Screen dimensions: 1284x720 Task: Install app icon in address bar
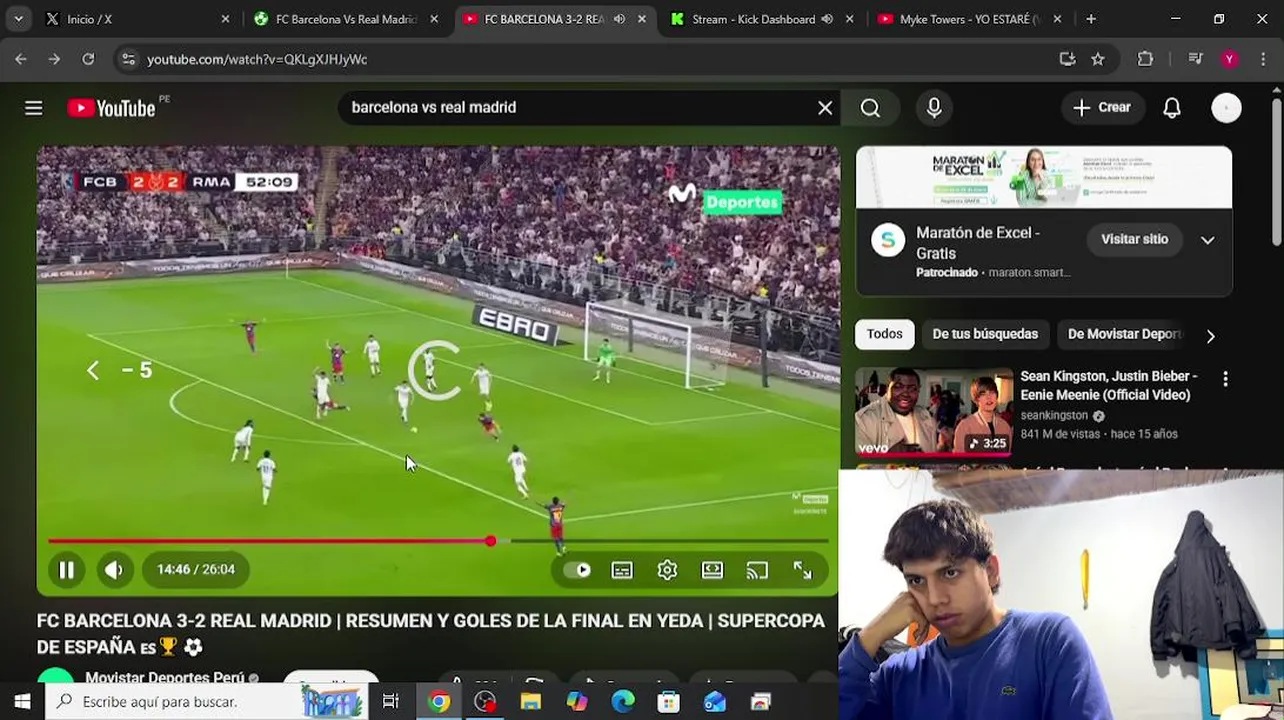point(1067,59)
